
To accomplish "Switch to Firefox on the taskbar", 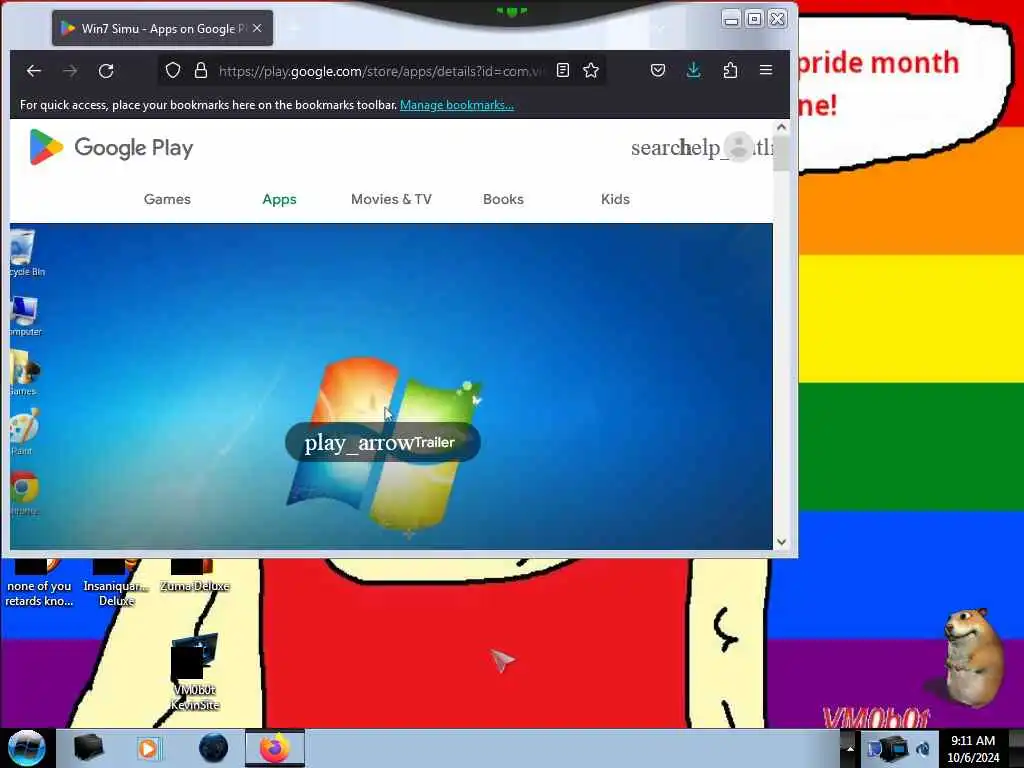I will (275, 748).
